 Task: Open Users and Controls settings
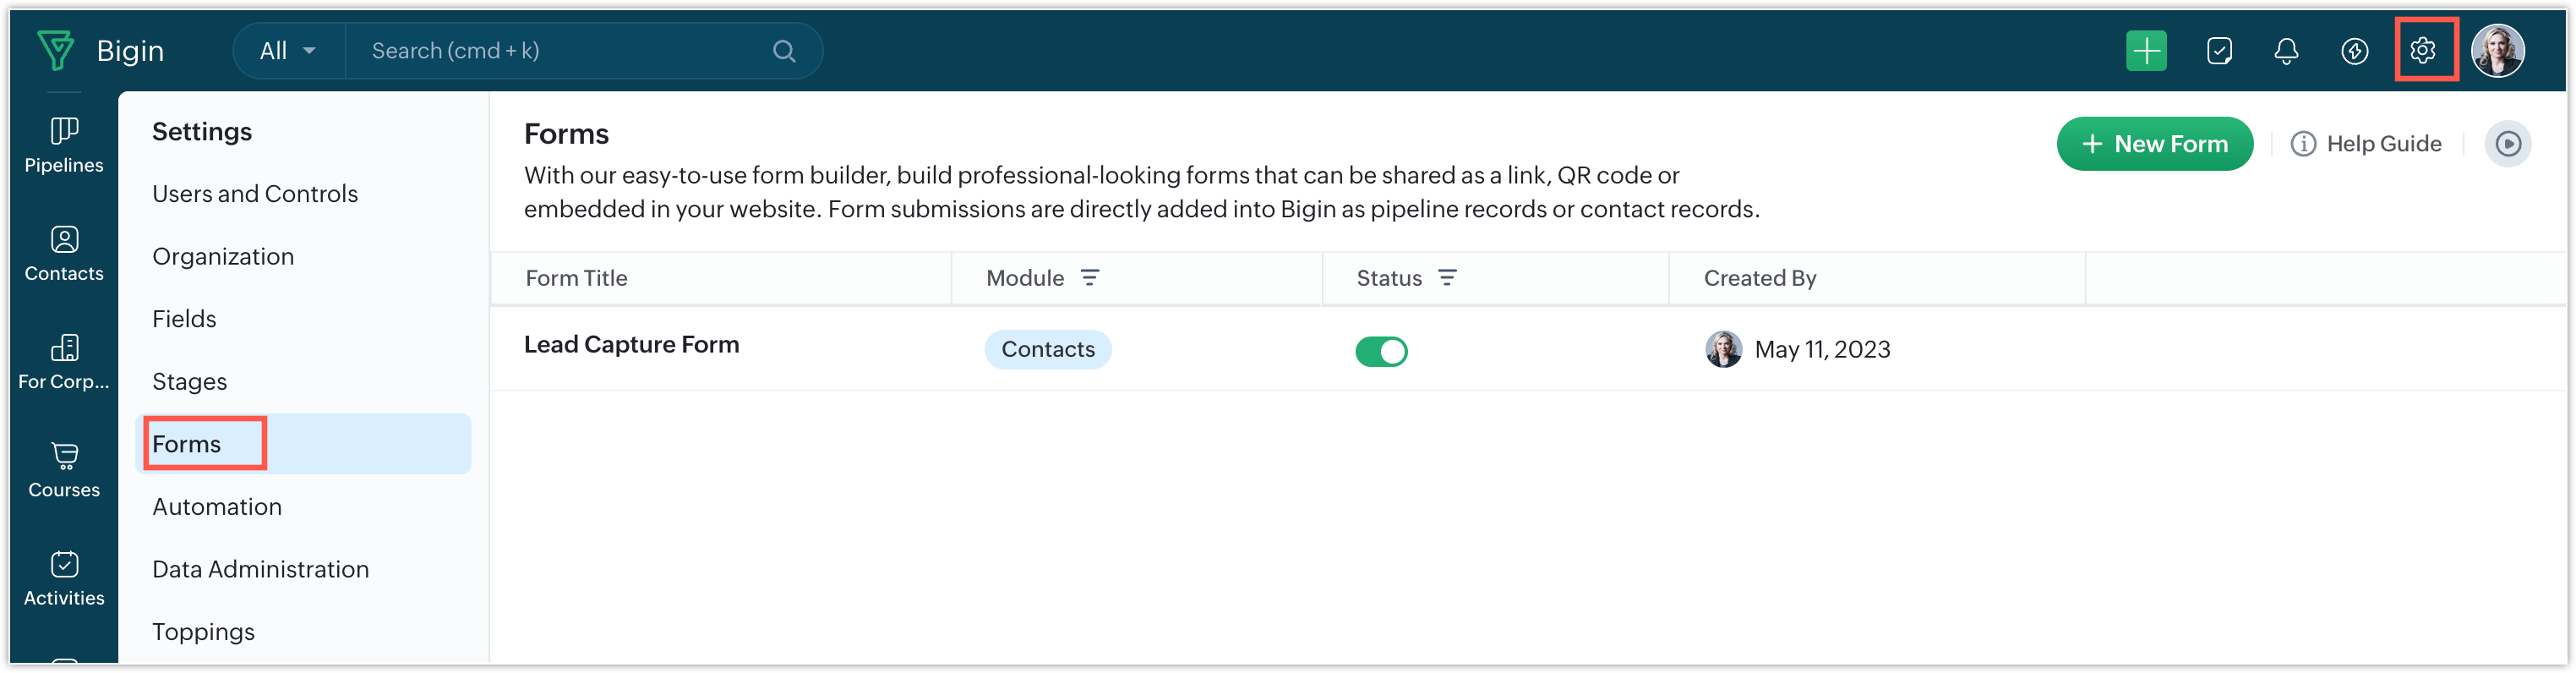click(x=255, y=194)
